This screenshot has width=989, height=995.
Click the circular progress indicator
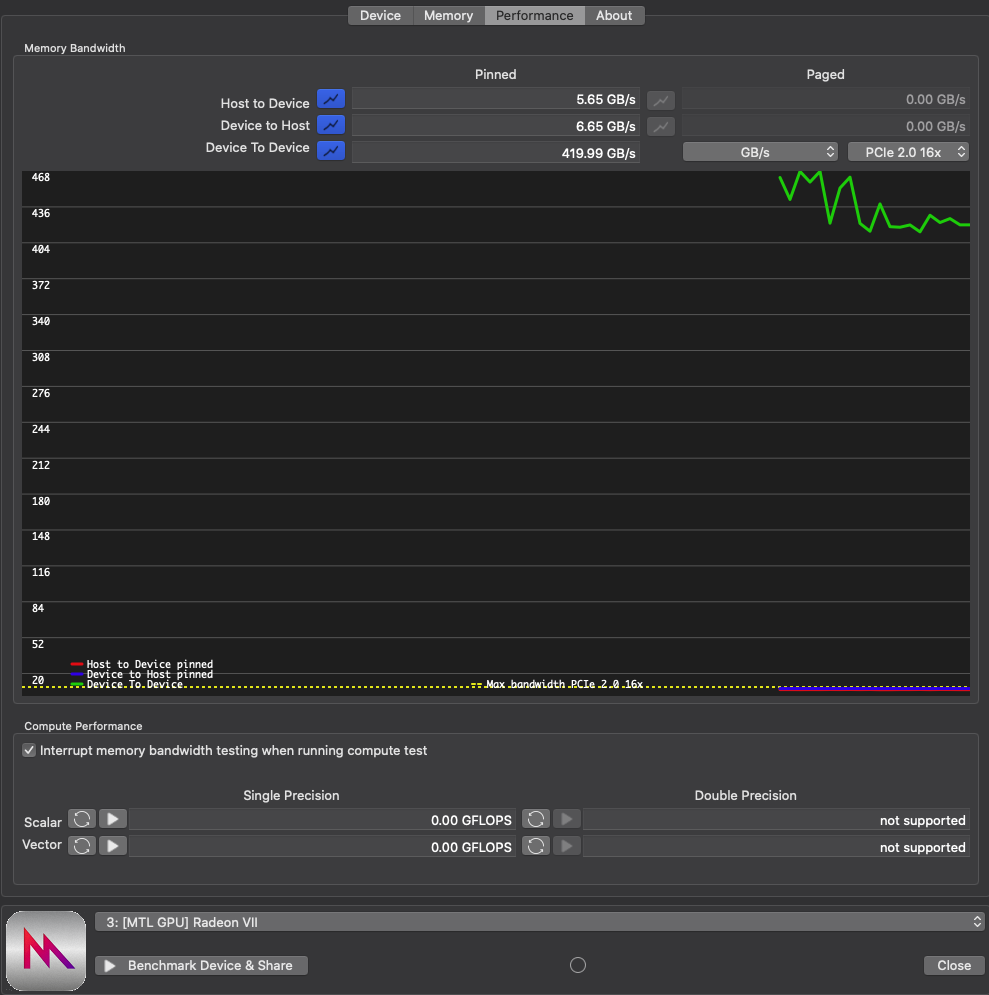578,965
